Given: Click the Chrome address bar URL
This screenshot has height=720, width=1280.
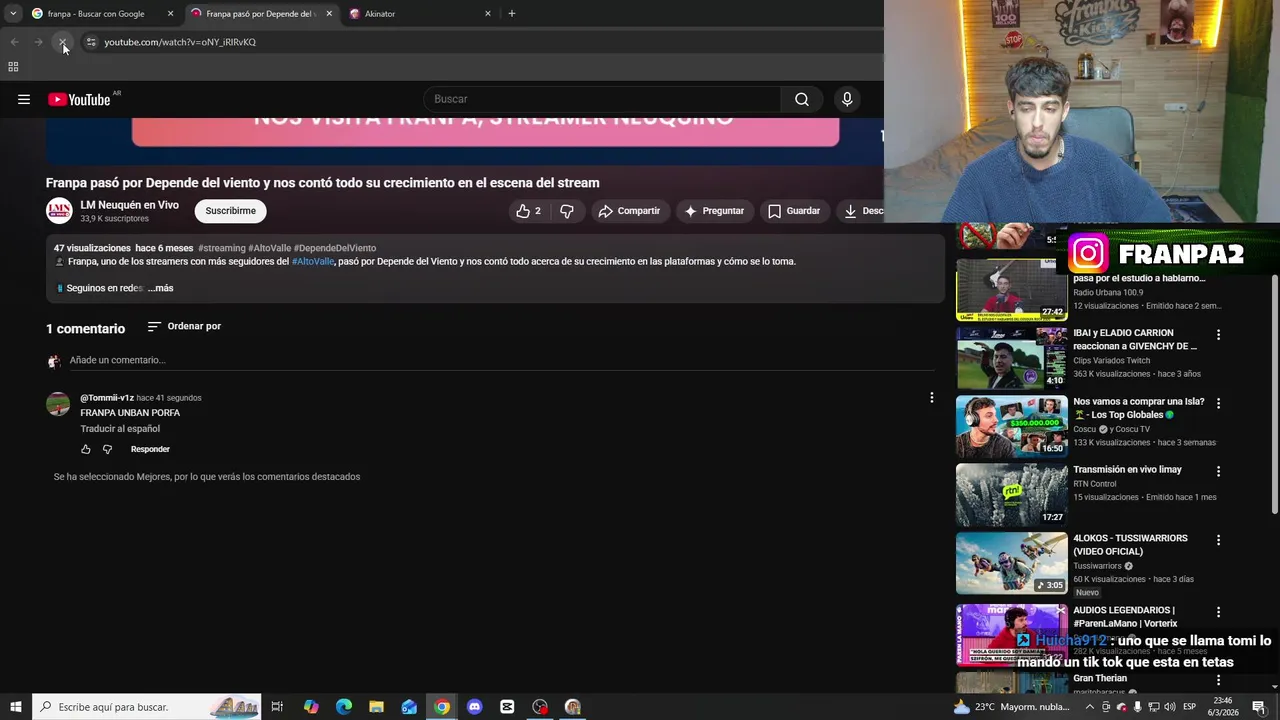Looking at the screenshot, I should point(180,42).
